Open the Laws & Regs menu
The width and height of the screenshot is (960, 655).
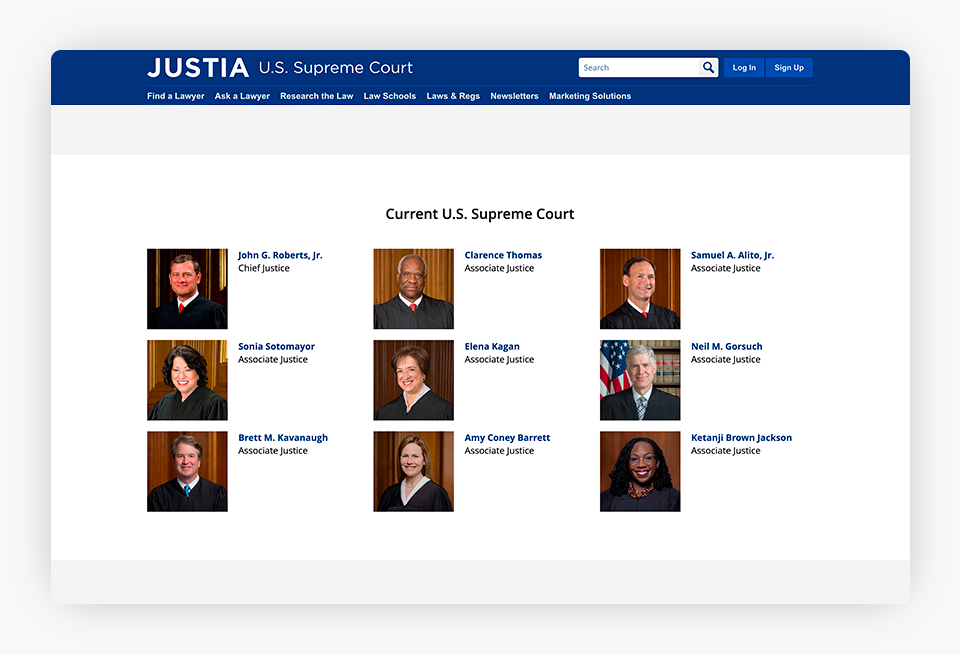pyautogui.click(x=453, y=96)
